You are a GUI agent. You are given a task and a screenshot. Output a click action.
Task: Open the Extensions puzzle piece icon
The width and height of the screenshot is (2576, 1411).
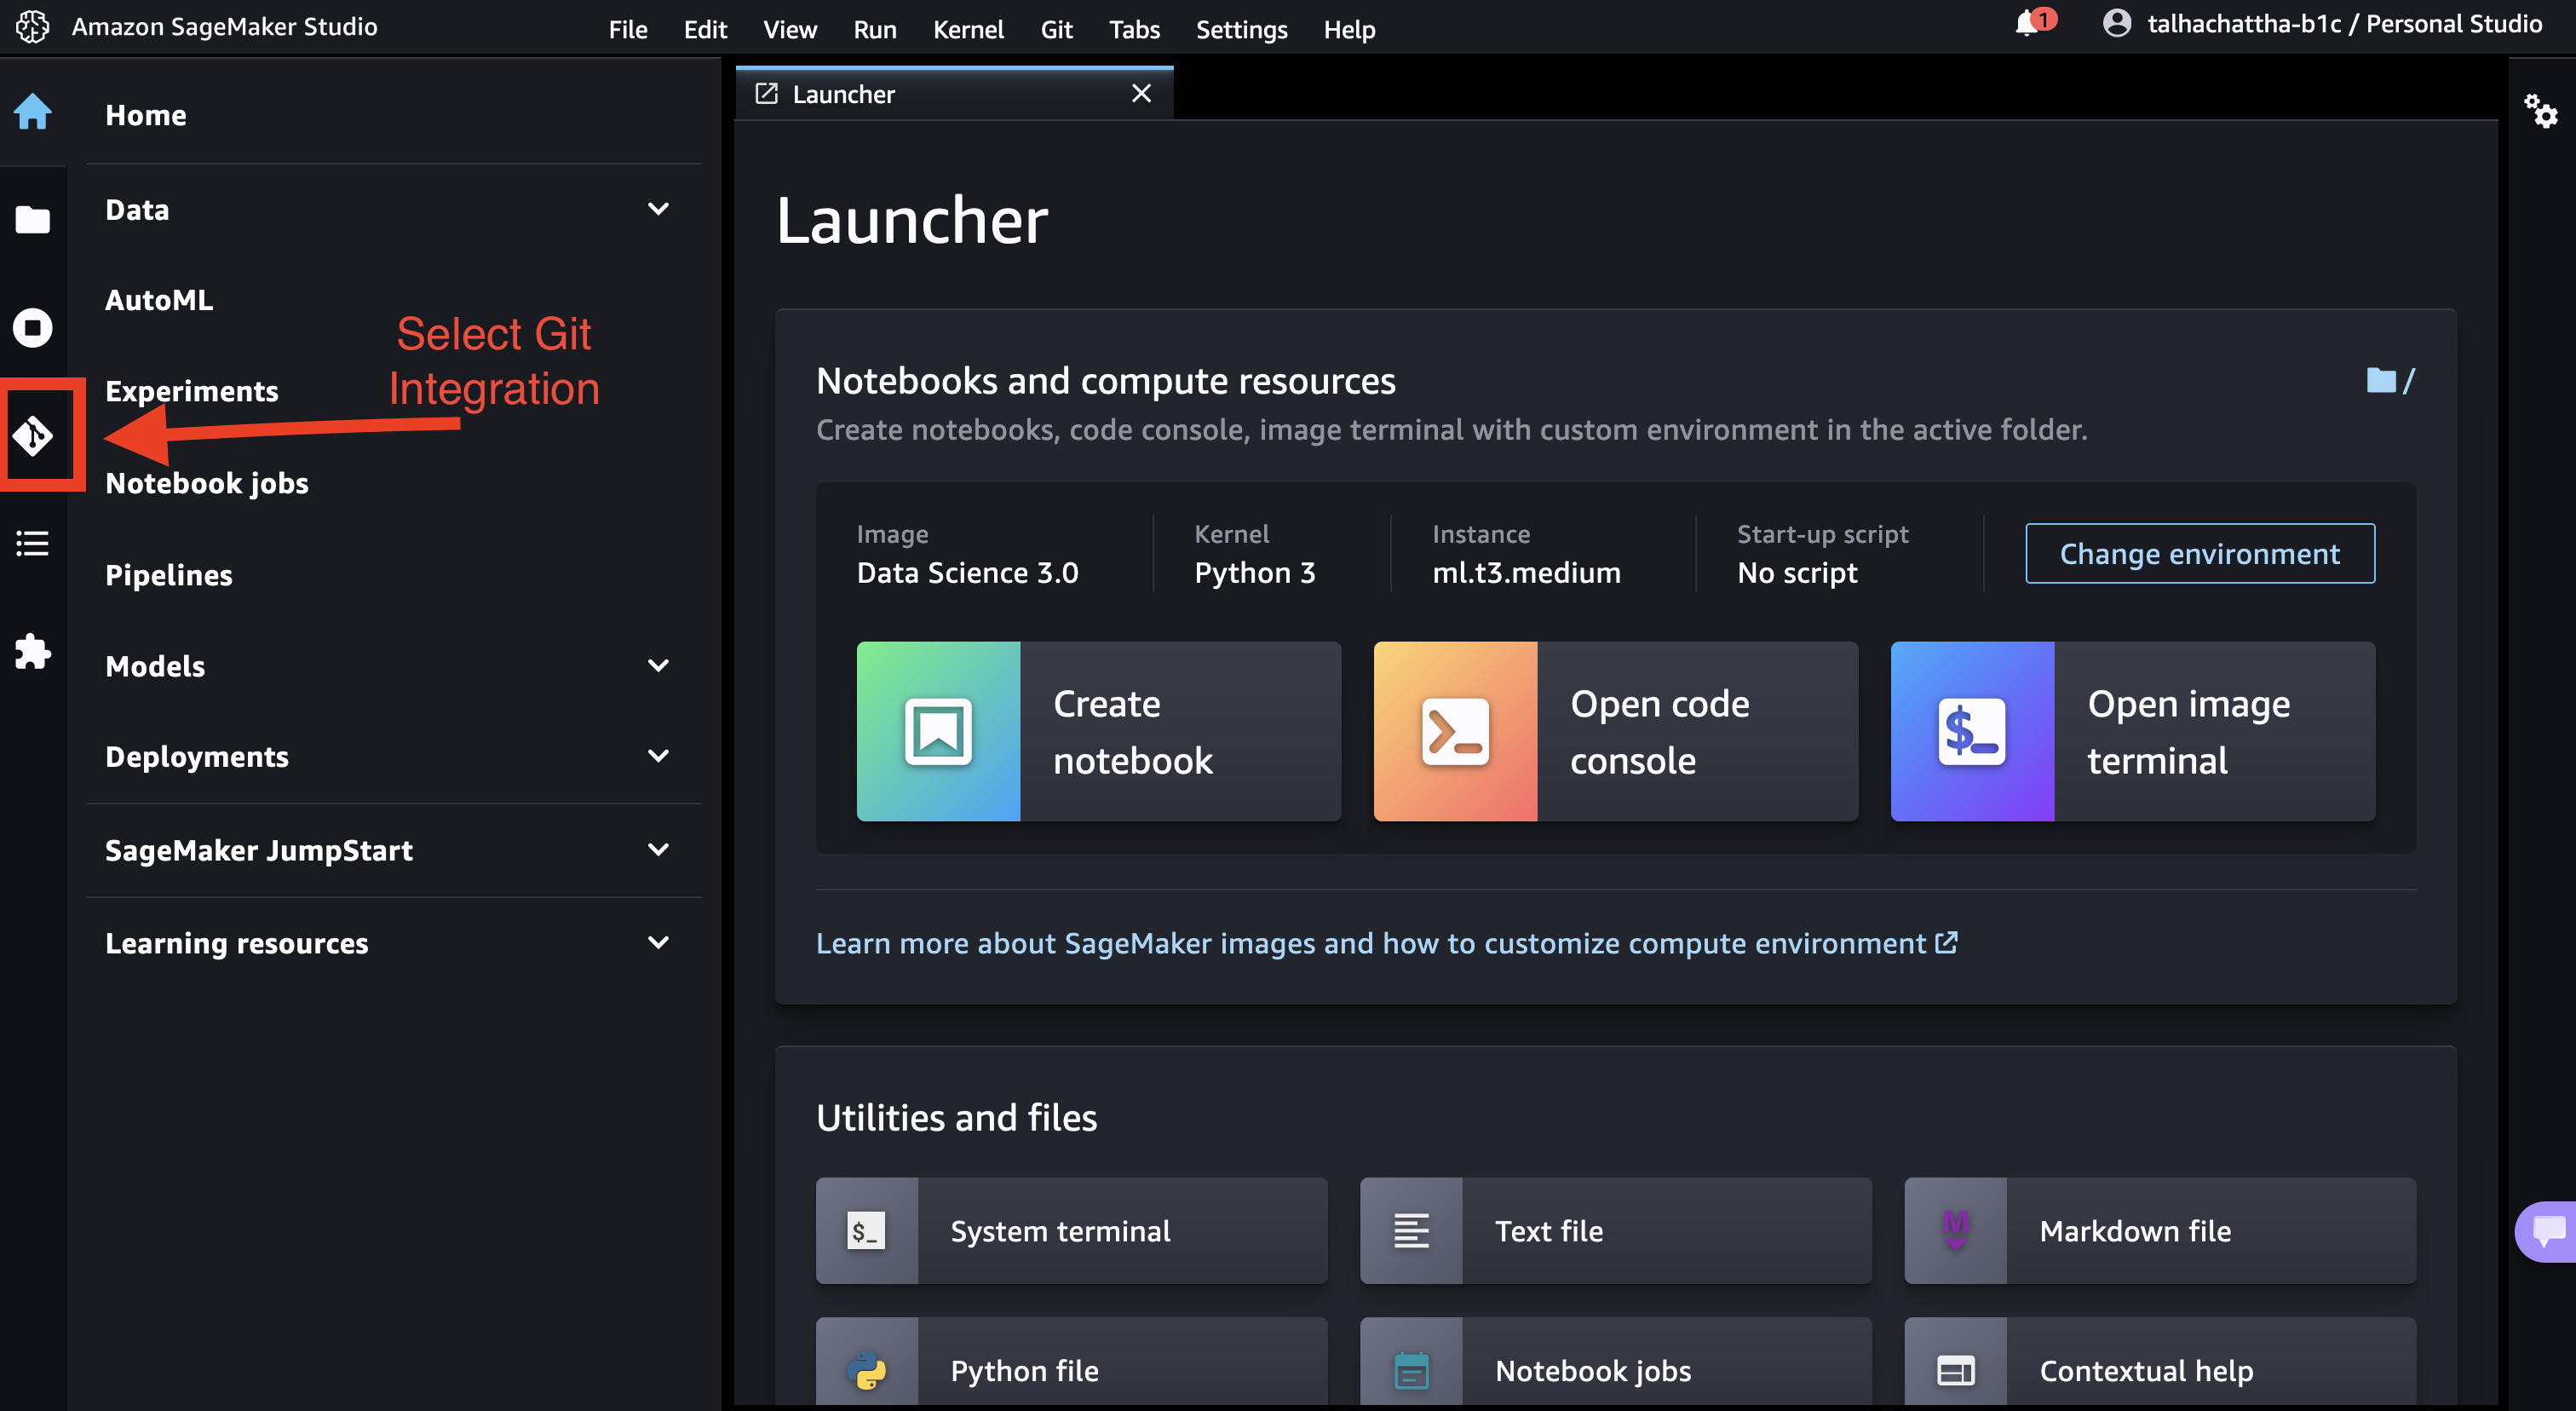tap(32, 651)
